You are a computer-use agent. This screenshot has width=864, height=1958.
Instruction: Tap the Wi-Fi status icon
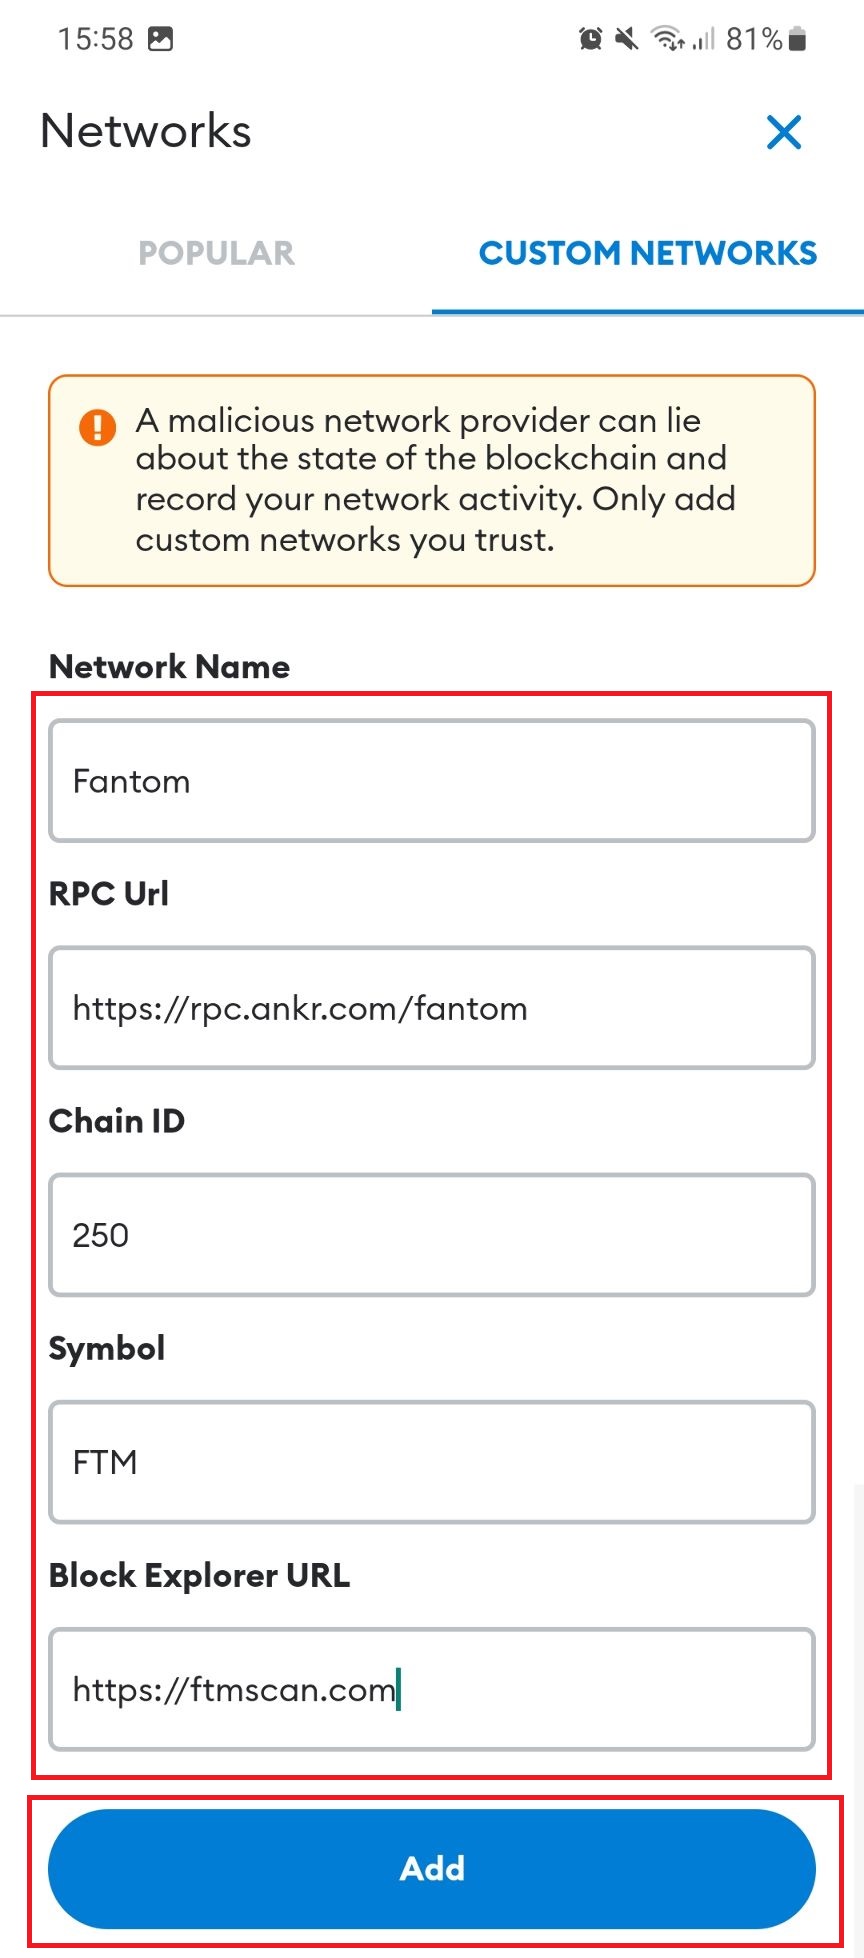click(x=666, y=39)
